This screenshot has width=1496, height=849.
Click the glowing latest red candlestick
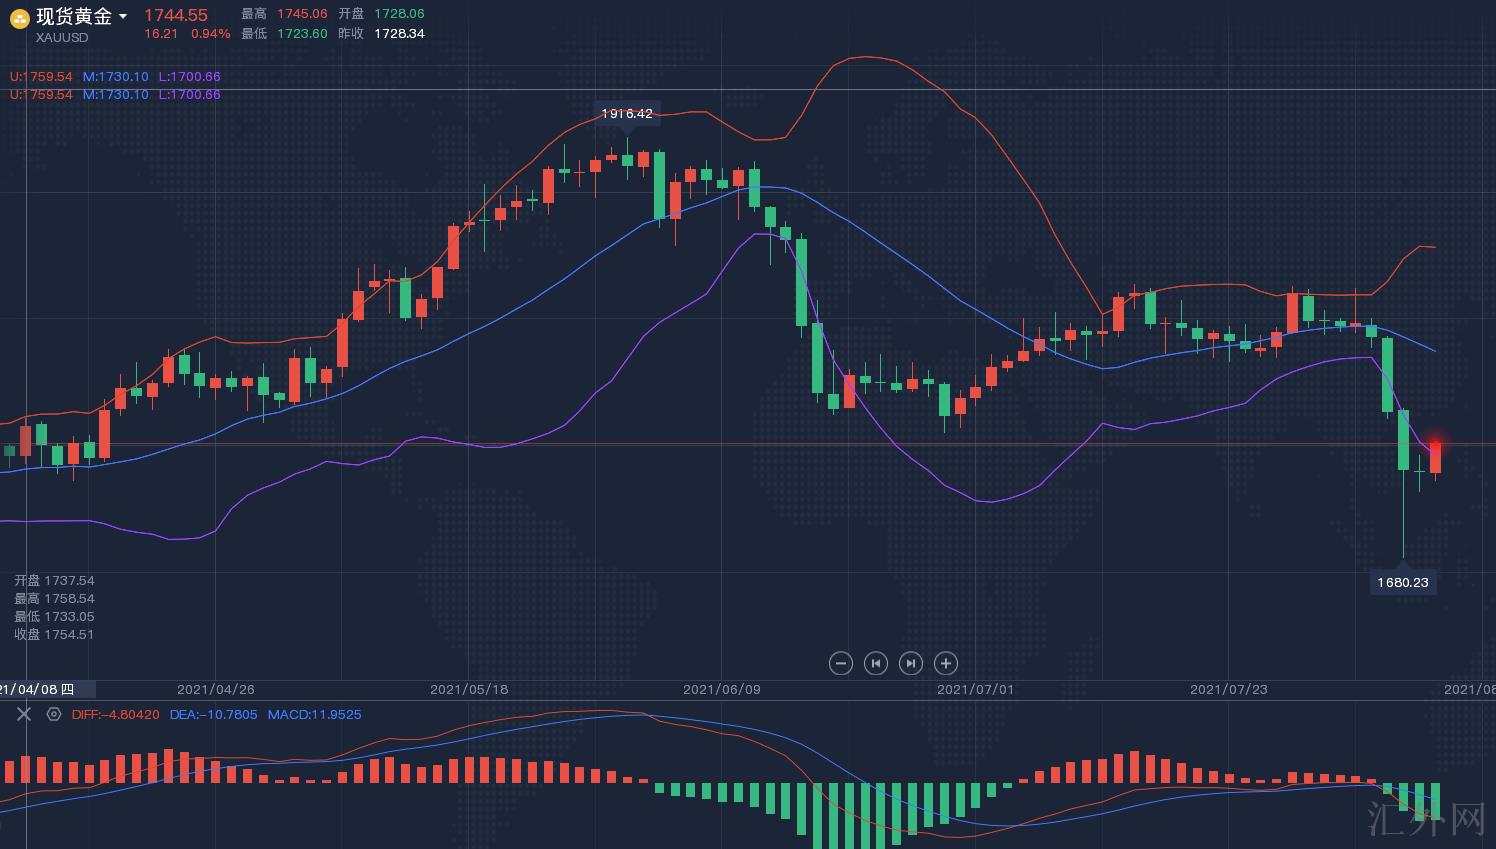[1435, 457]
